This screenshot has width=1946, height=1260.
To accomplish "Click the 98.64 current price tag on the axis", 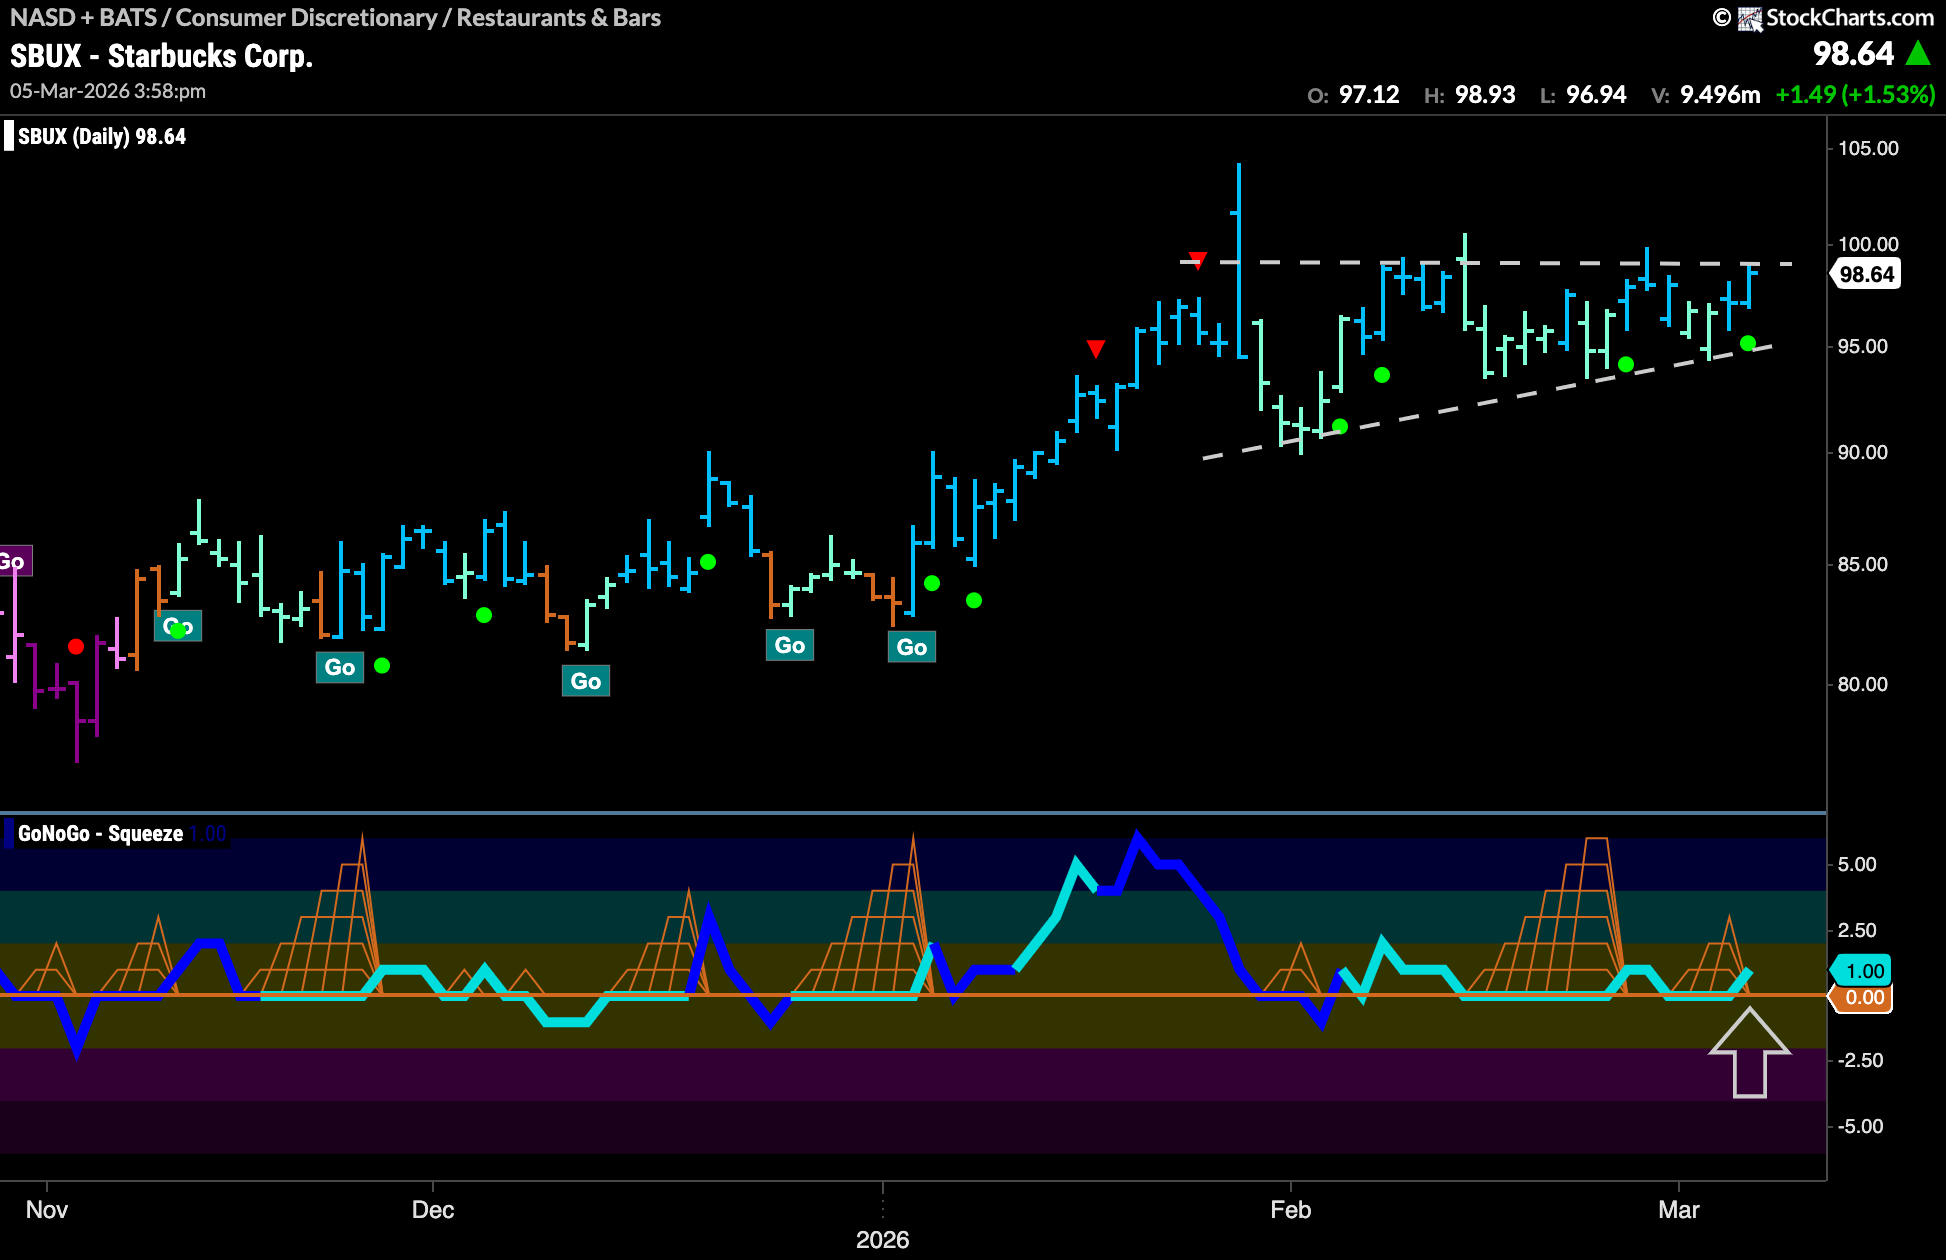I will pyautogui.click(x=1866, y=274).
